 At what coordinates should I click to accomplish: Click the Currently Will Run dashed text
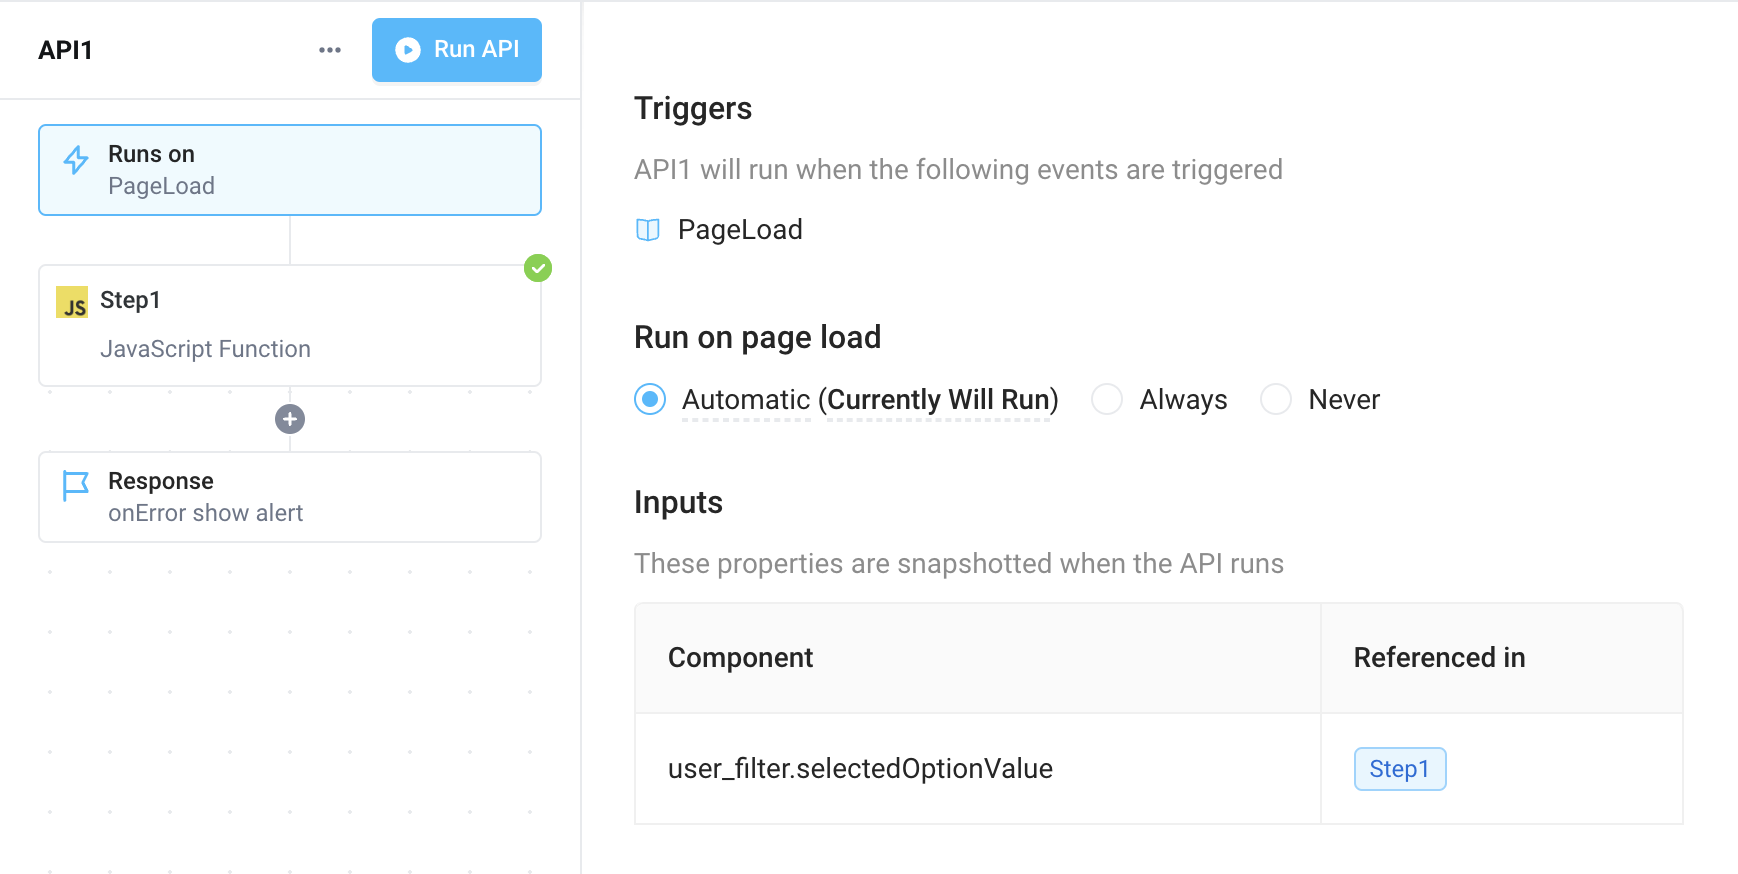tap(939, 399)
